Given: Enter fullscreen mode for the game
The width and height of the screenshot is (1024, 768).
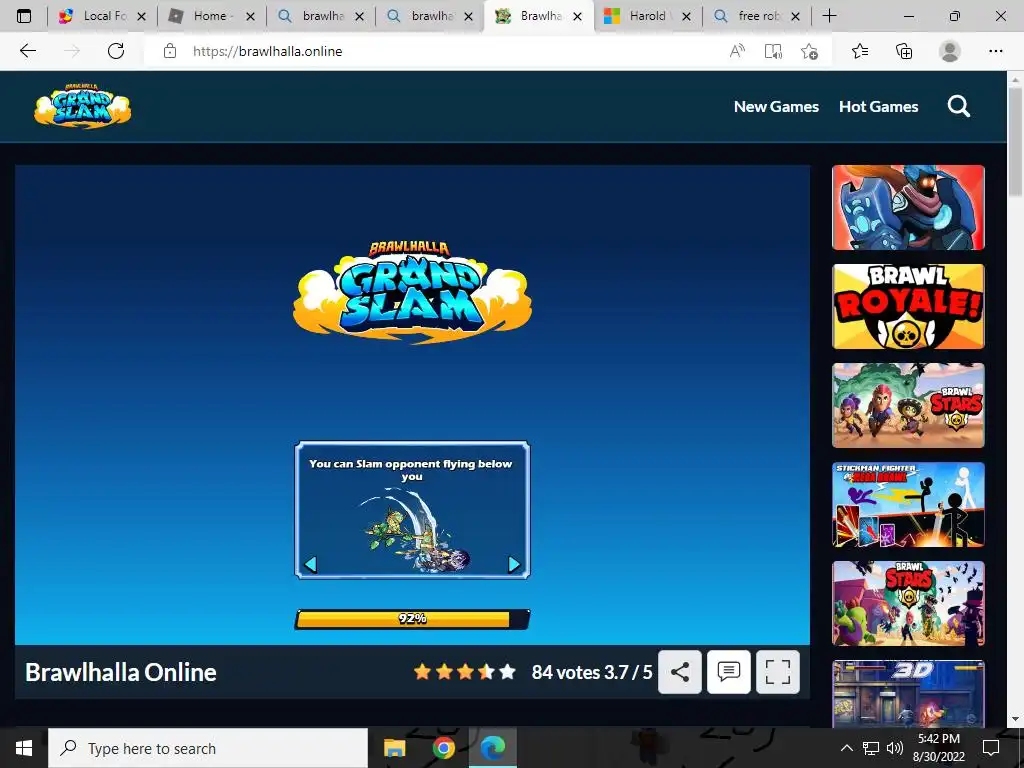Looking at the screenshot, I should [x=778, y=672].
